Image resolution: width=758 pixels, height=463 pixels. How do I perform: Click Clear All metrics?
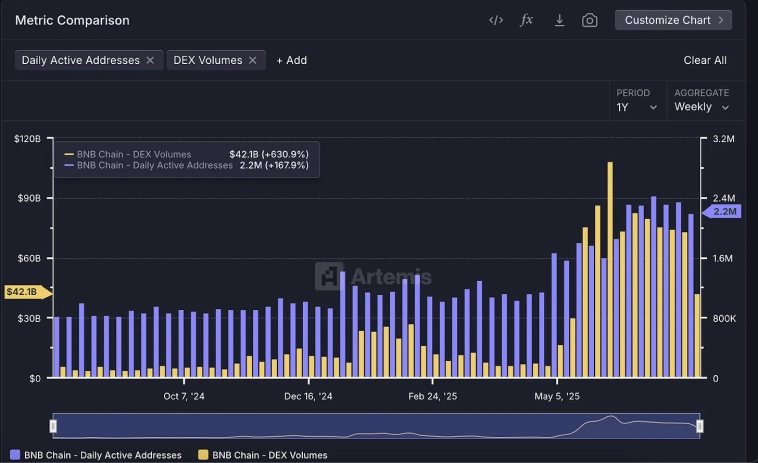705,60
